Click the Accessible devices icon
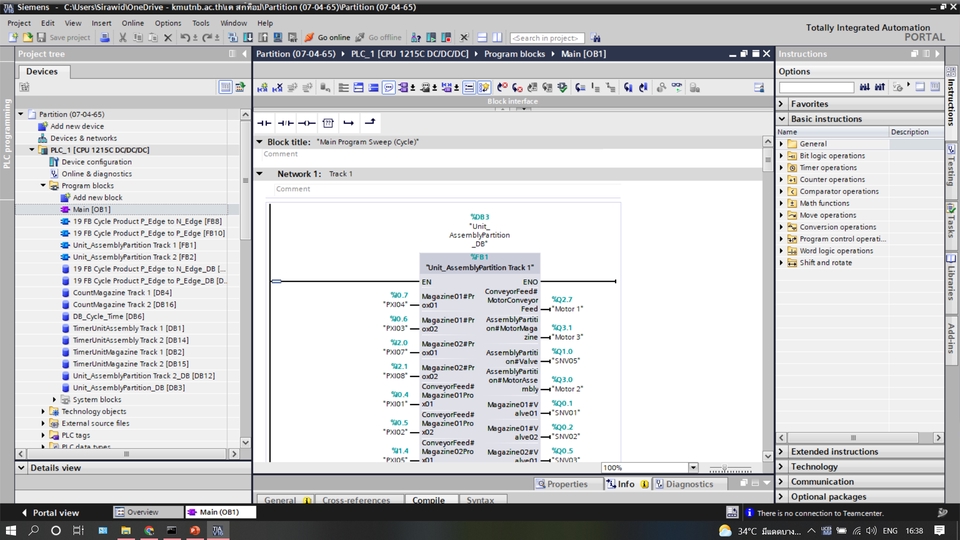Image resolution: width=960 pixels, height=540 pixels. (x=416, y=37)
